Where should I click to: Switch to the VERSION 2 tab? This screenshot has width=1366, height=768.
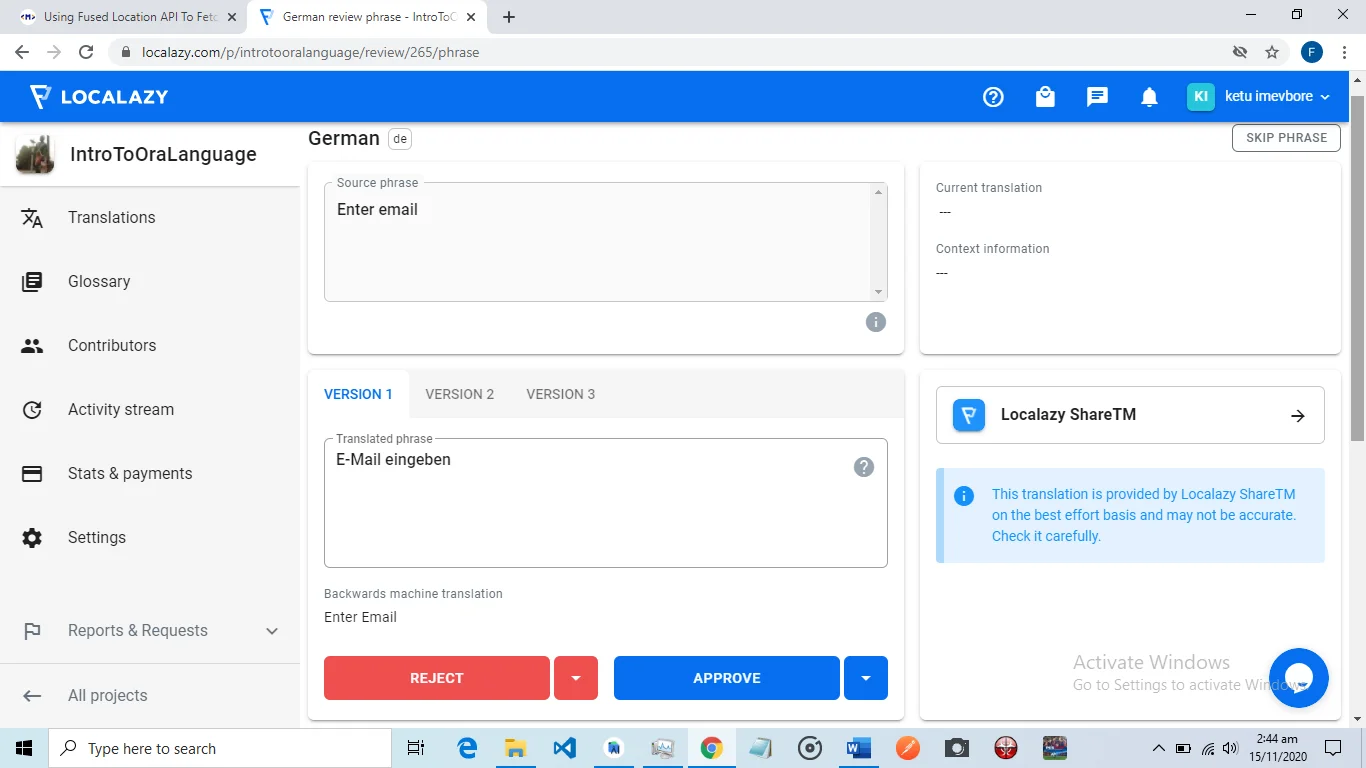(x=460, y=394)
